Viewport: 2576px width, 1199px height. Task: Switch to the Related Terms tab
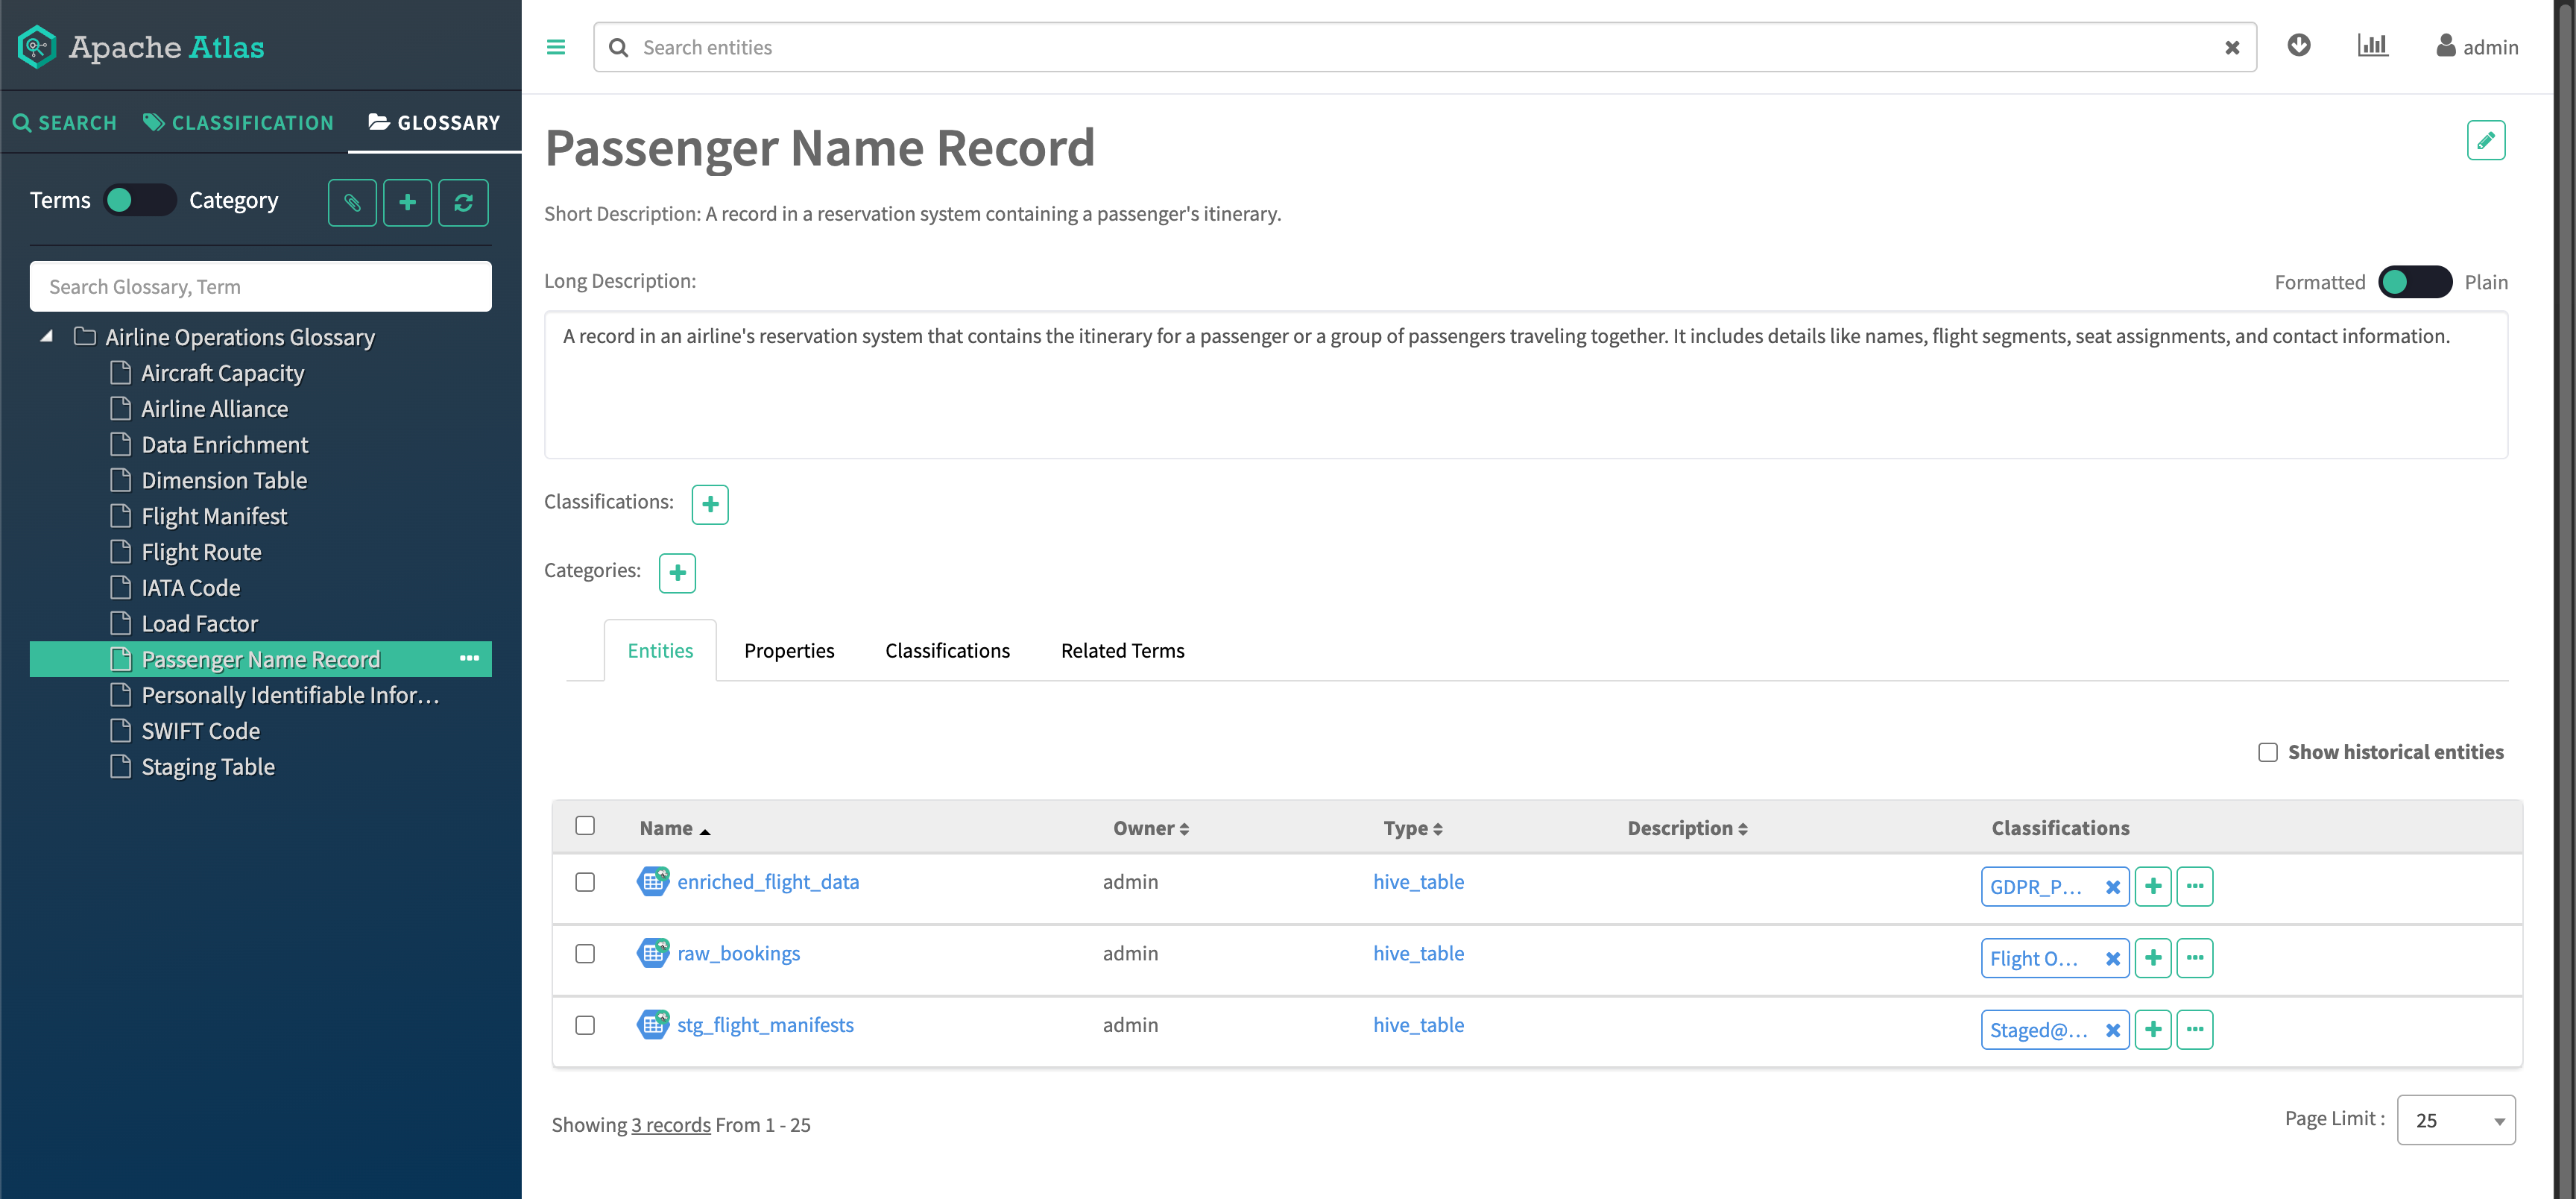pos(1122,651)
